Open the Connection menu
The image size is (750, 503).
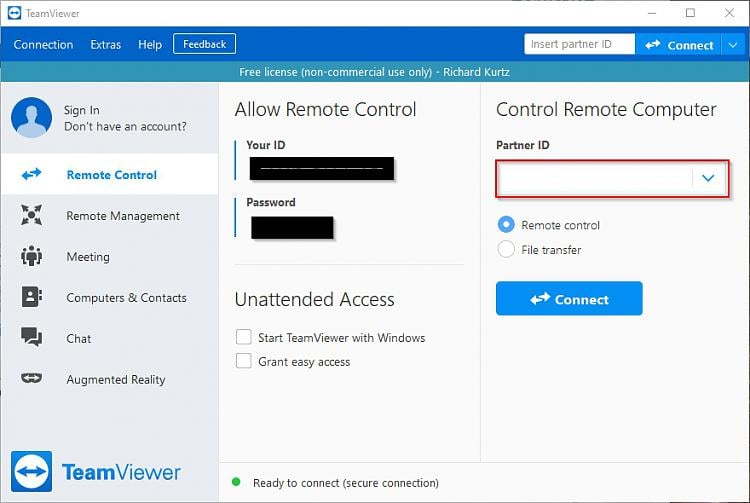pos(44,44)
